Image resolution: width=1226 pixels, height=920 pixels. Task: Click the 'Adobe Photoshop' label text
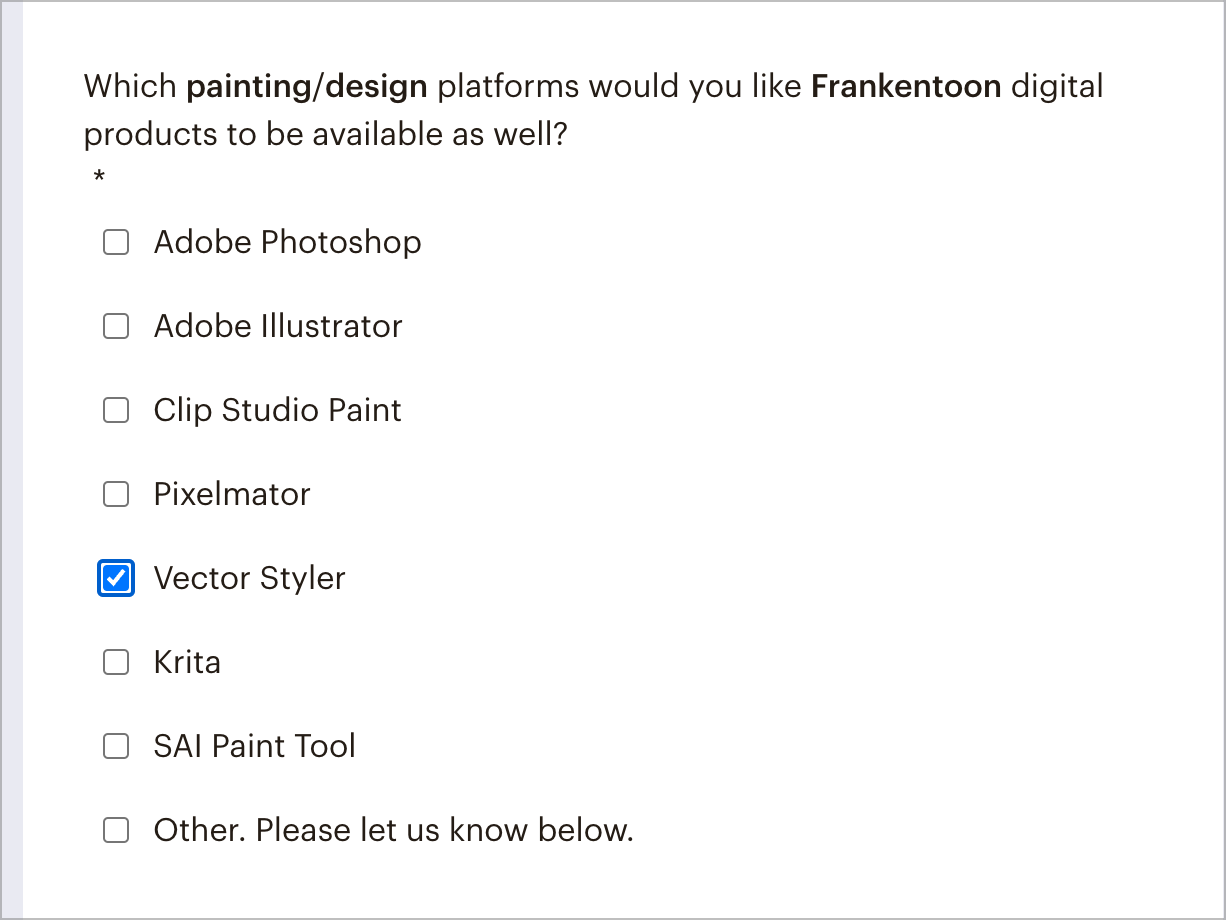pyautogui.click(x=287, y=242)
